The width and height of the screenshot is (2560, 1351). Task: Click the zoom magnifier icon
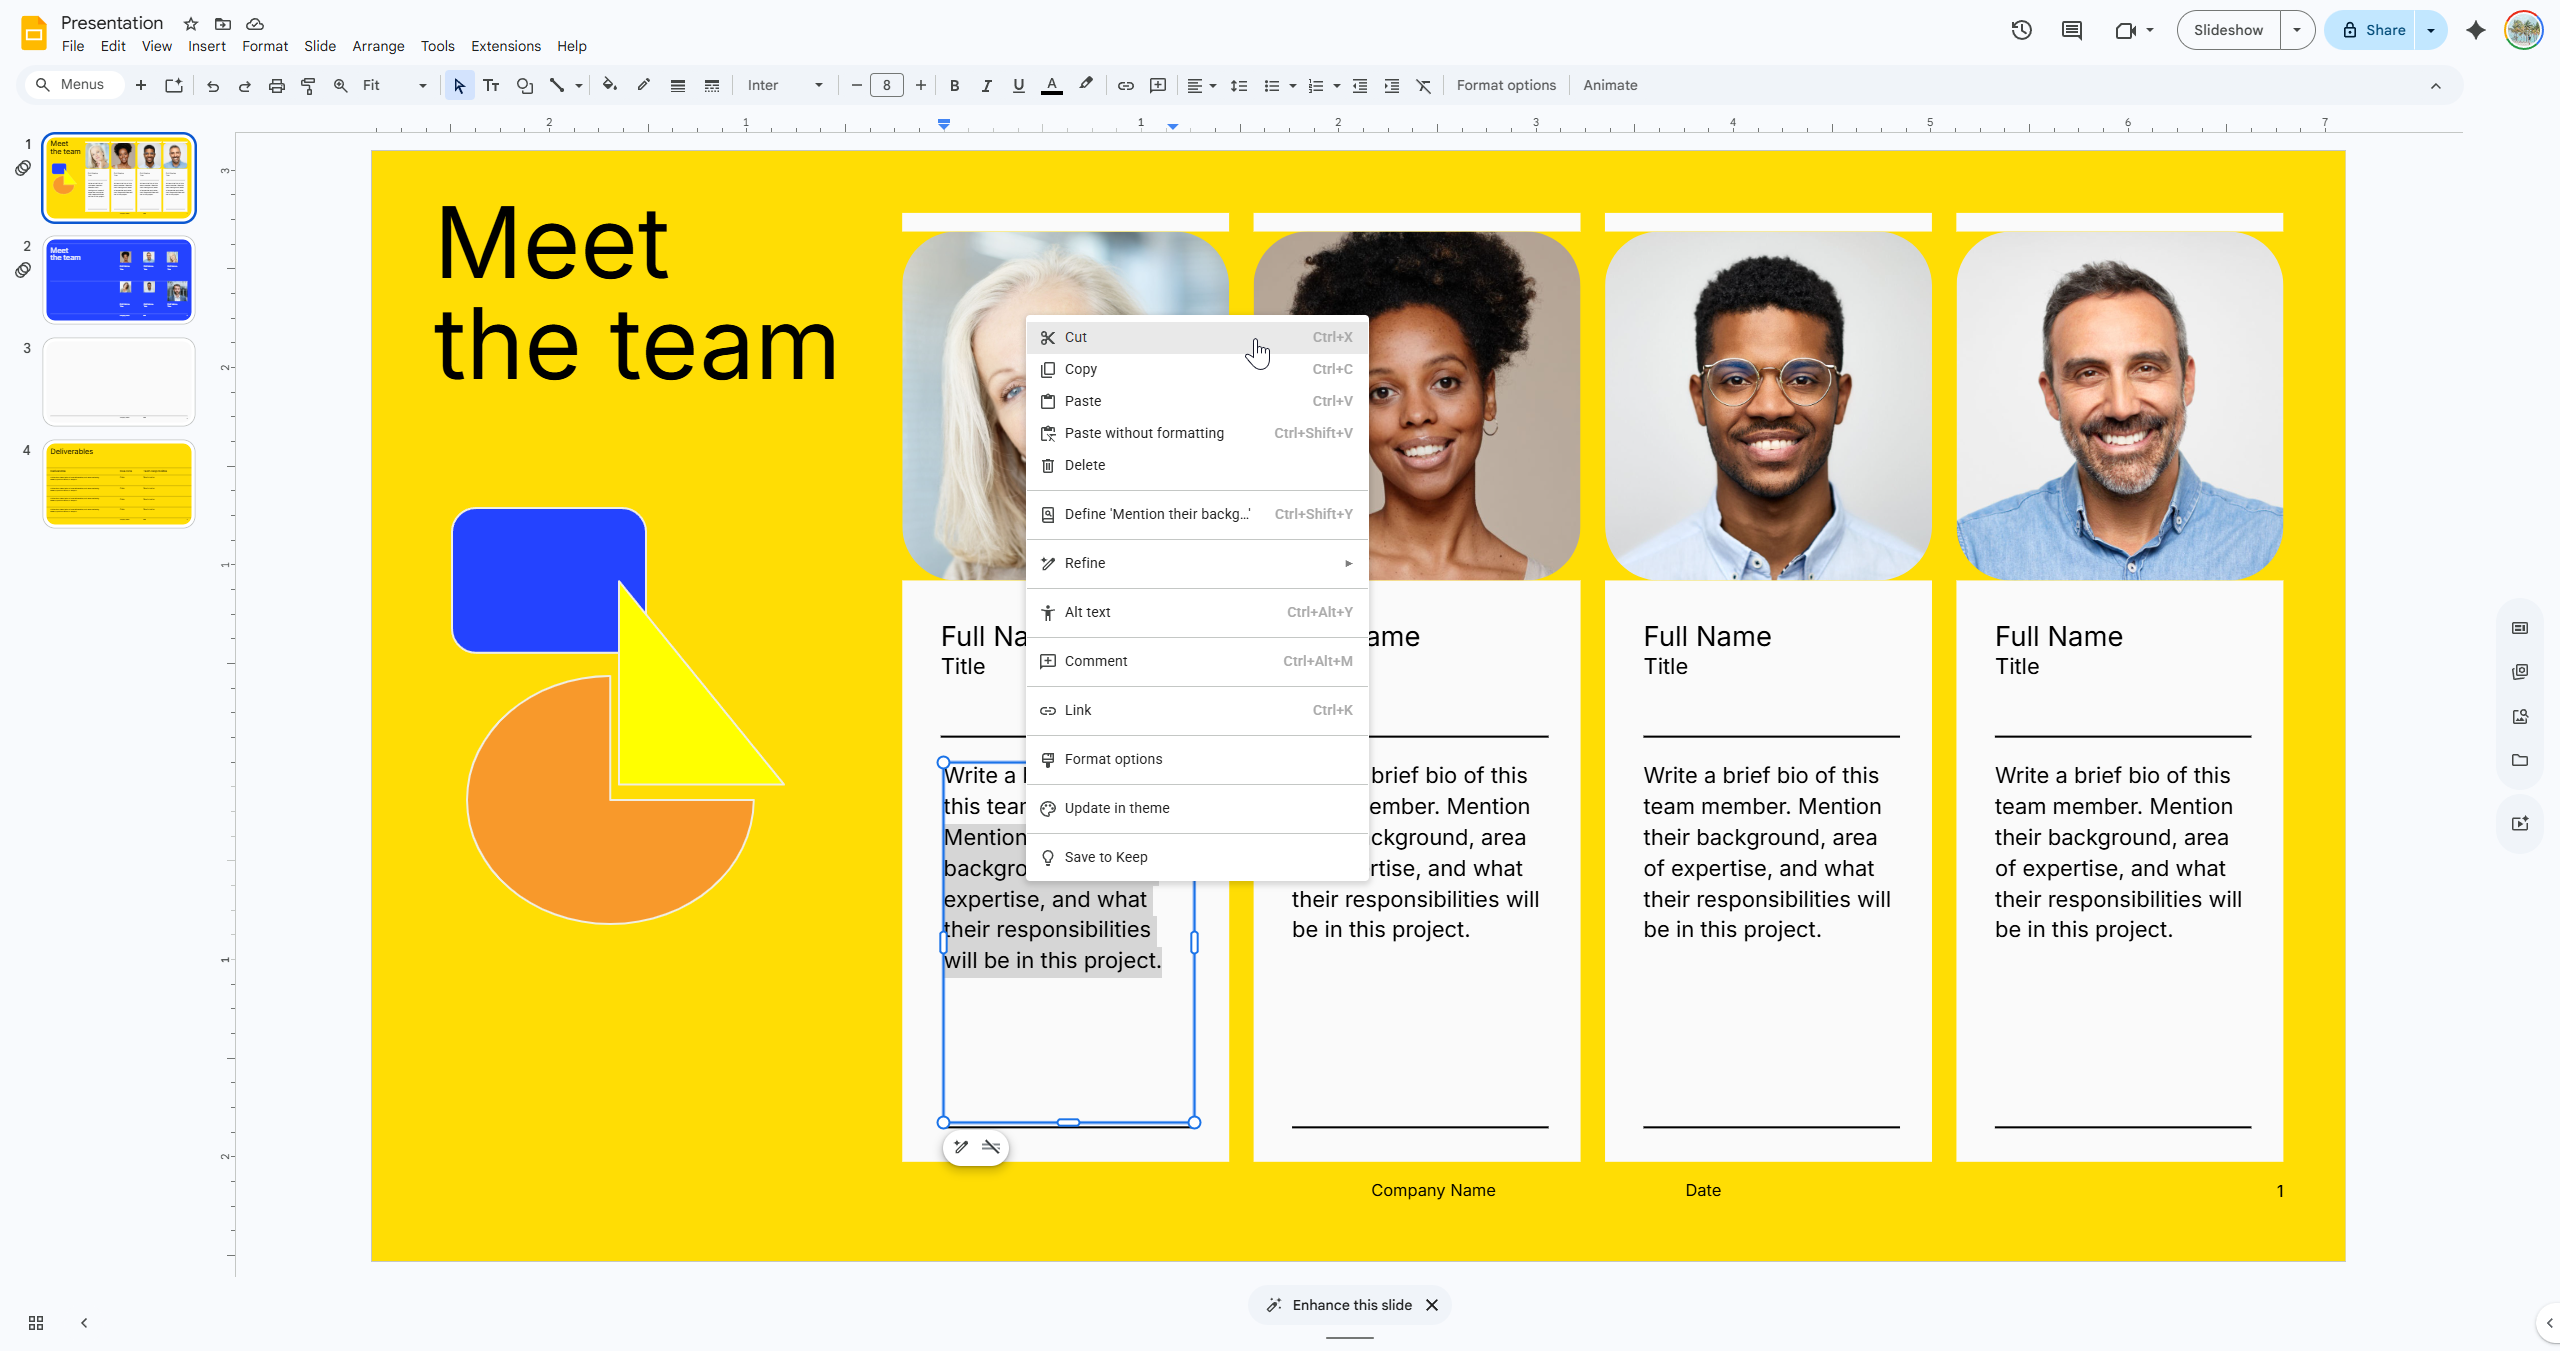[340, 86]
